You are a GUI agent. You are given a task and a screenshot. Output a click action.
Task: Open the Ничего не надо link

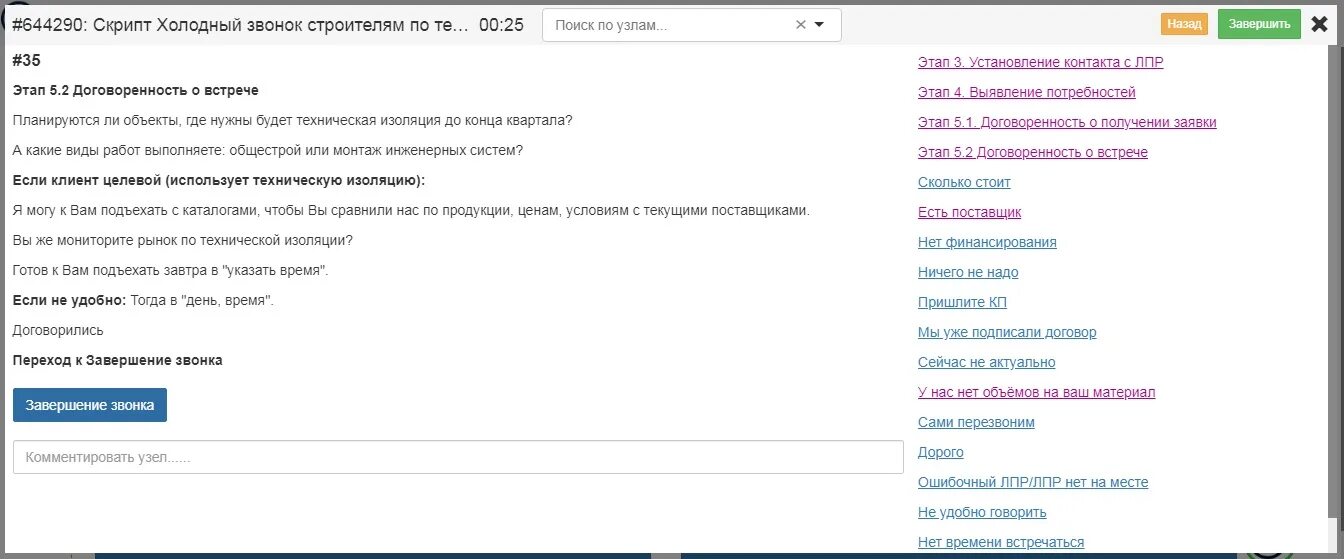pyautogui.click(x=968, y=272)
